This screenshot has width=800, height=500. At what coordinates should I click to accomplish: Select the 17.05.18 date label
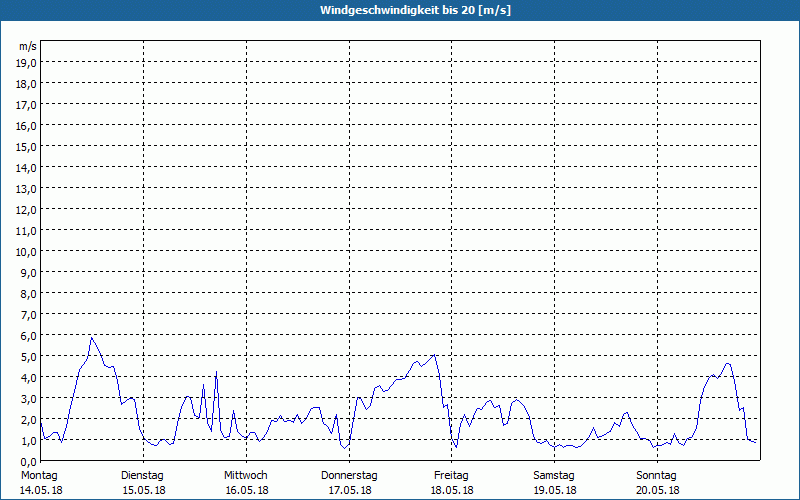350,490
